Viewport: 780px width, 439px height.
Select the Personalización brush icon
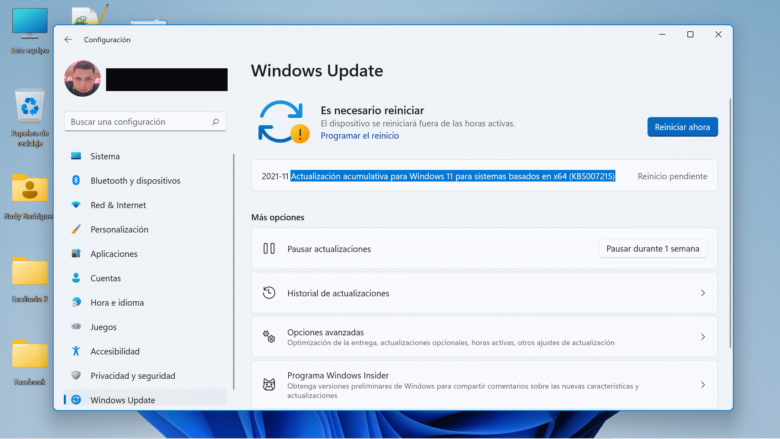tap(76, 229)
